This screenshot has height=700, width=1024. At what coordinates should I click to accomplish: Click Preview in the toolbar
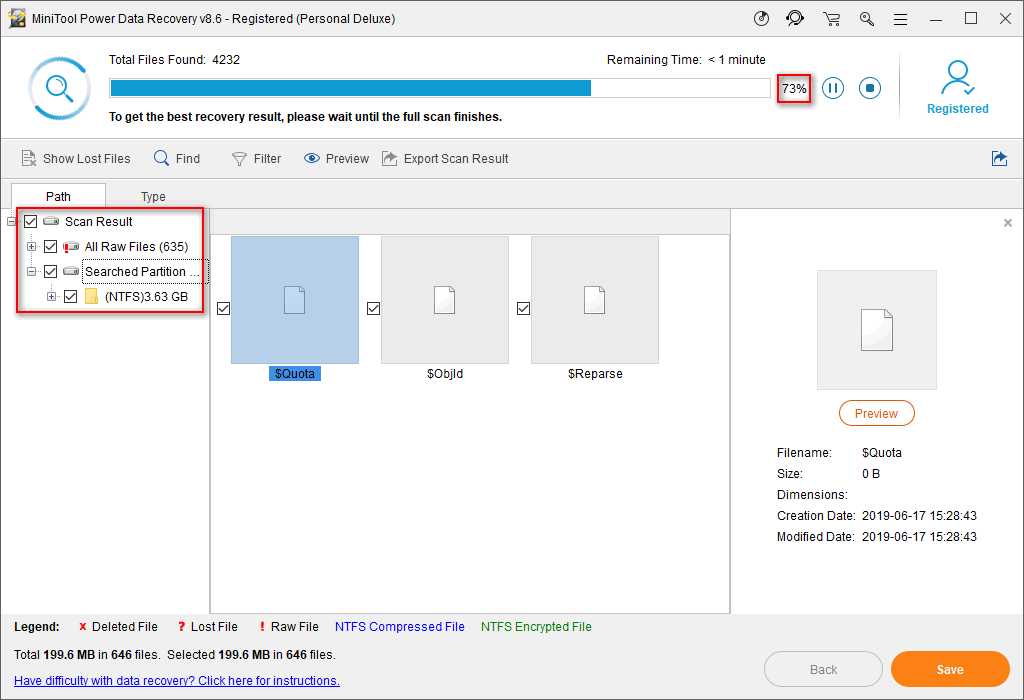336,159
